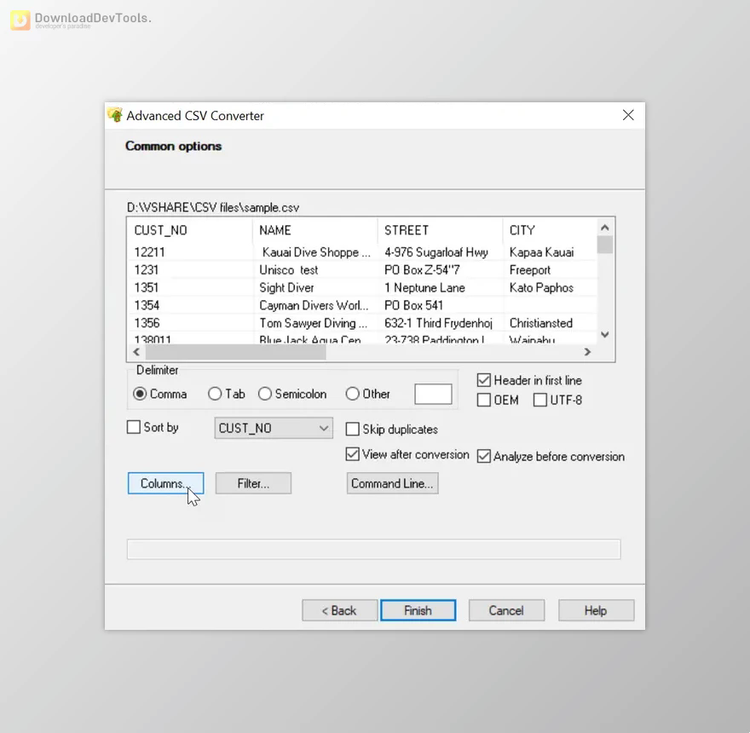Choose Semicolon as delimiter
The height and width of the screenshot is (733, 750).
(292, 394)
